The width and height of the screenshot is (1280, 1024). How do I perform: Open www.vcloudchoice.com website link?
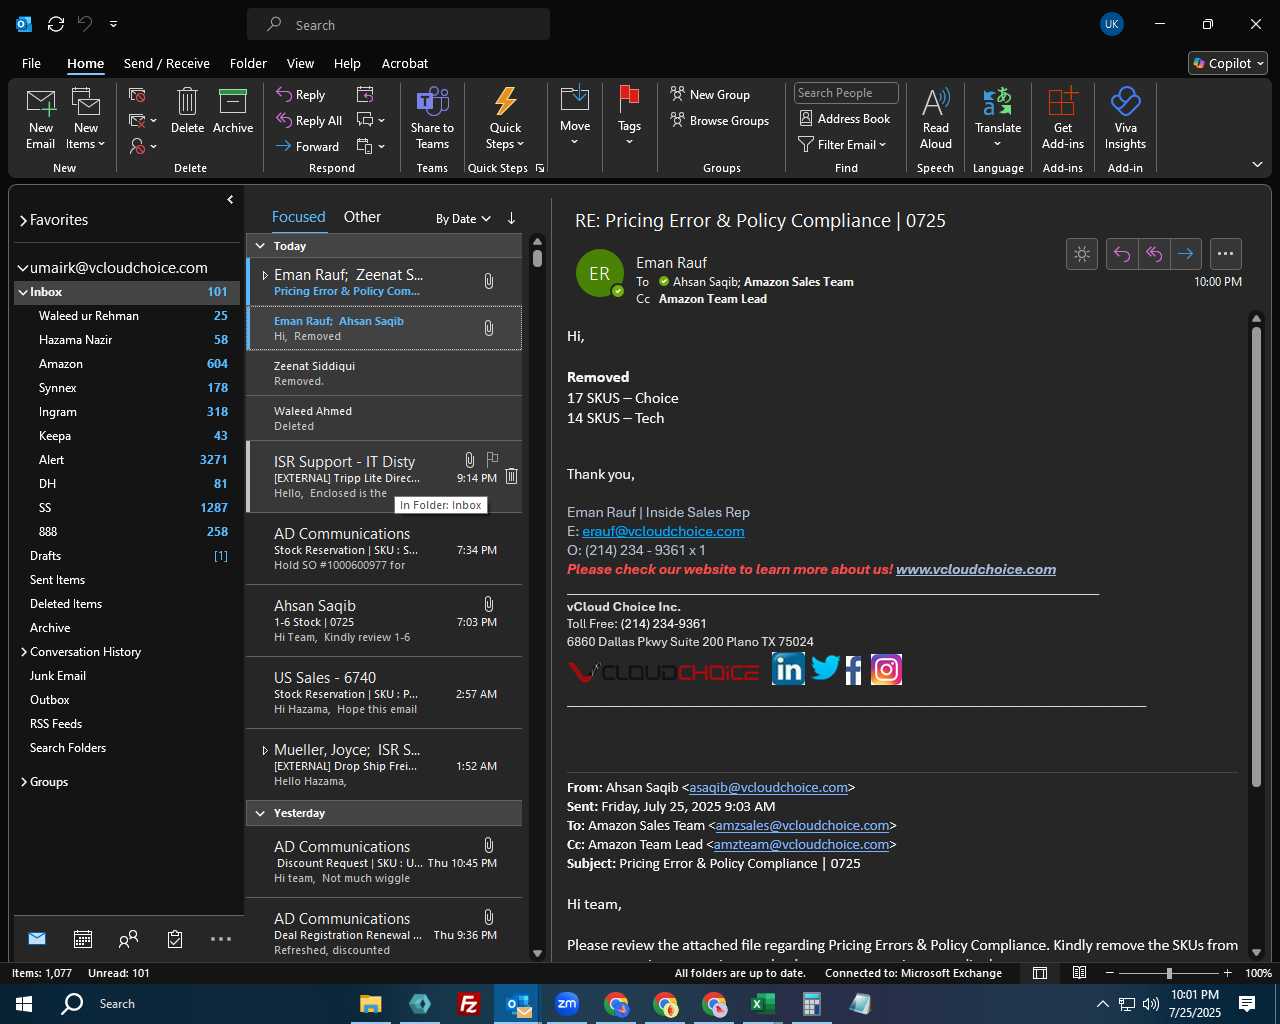click(x=976, y=569)
